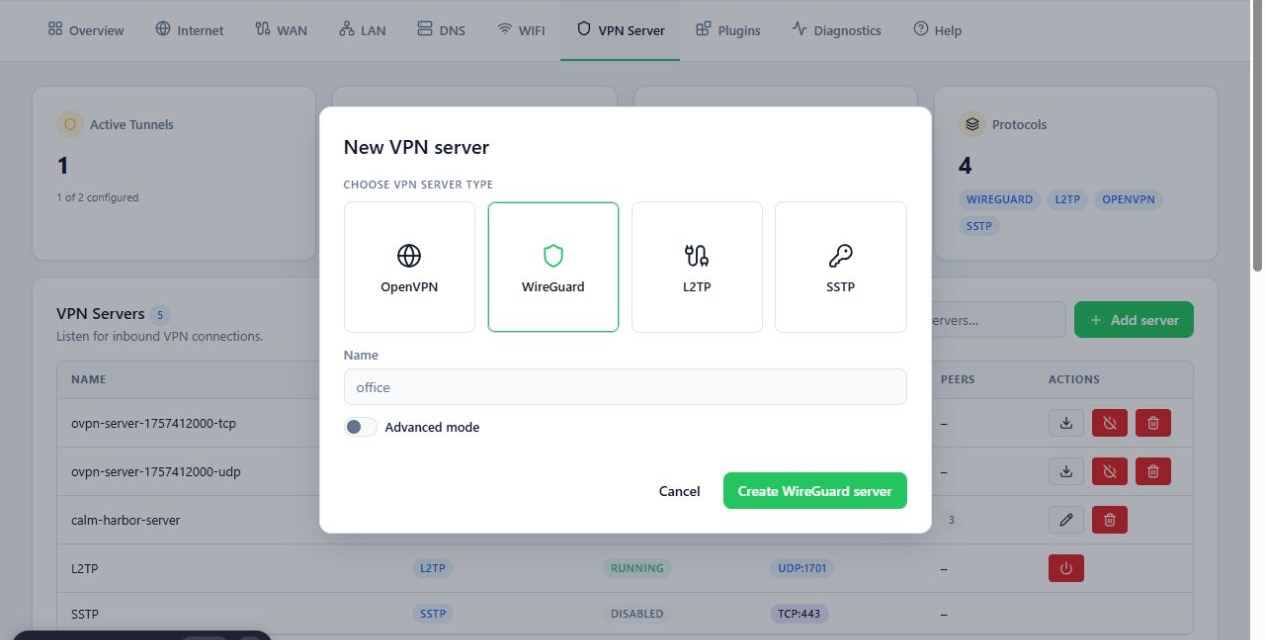Open the Overview tab
Viewport: 1265px width, 640px height.
pos(86,30)
